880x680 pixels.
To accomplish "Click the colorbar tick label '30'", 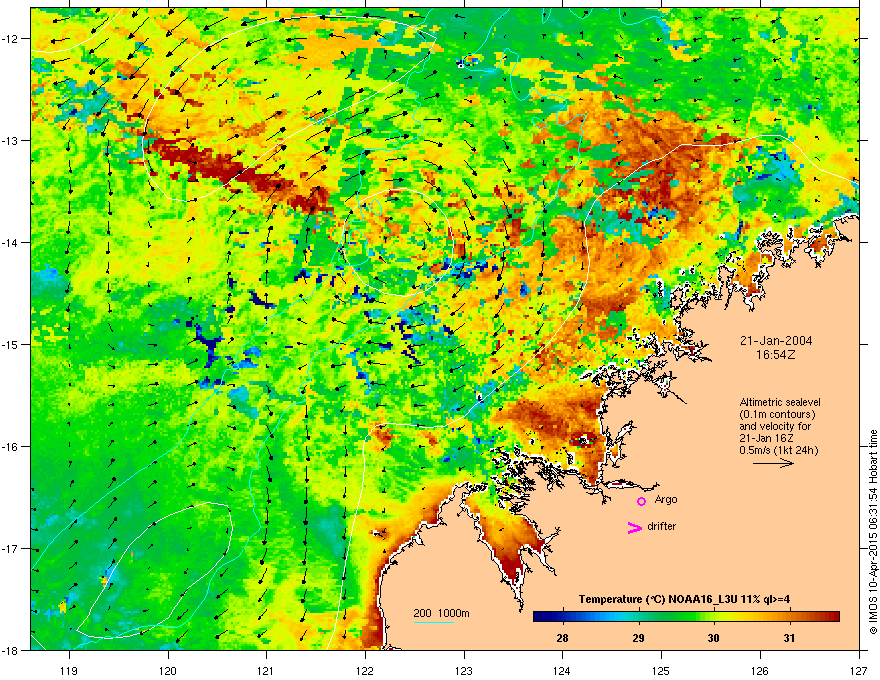I will [x=713, y=638].
